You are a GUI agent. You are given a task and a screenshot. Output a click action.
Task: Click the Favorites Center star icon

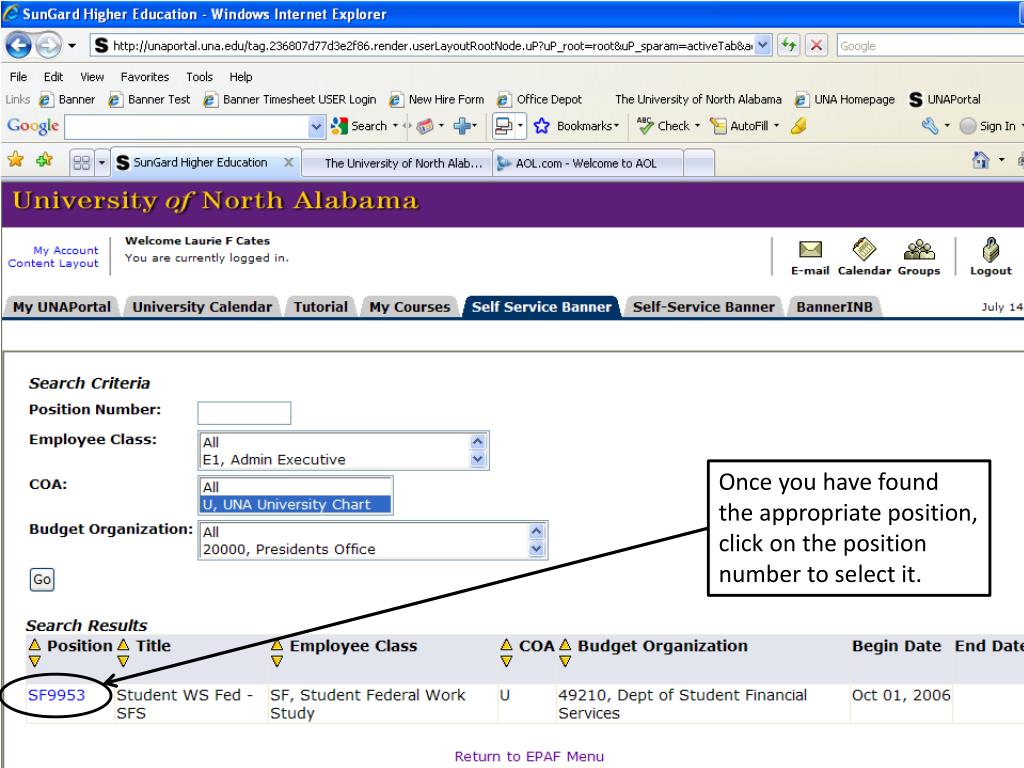(x=16, y=160)
